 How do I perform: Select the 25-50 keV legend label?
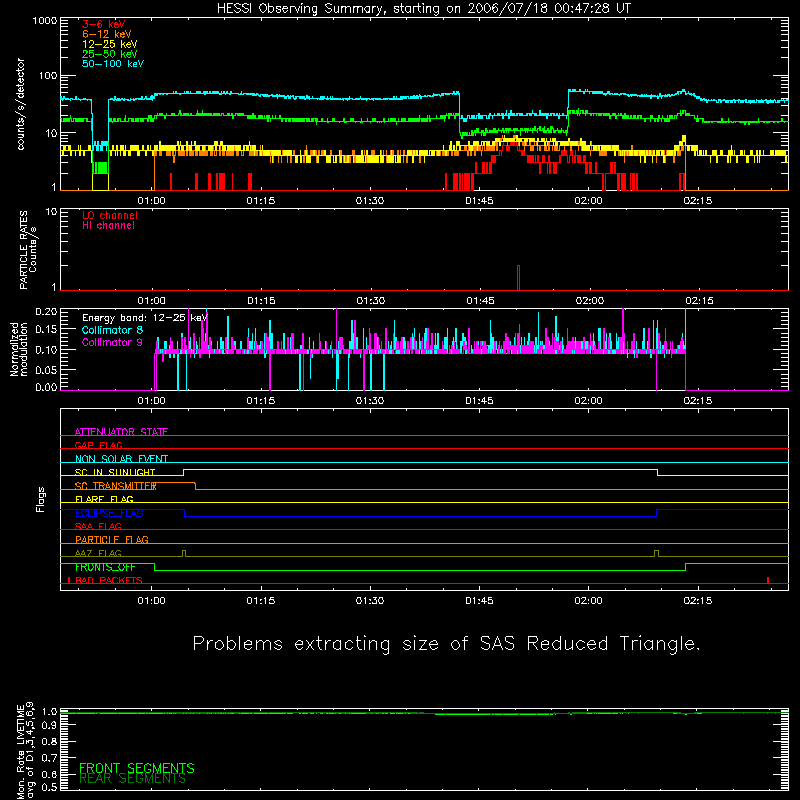[109, 54]
